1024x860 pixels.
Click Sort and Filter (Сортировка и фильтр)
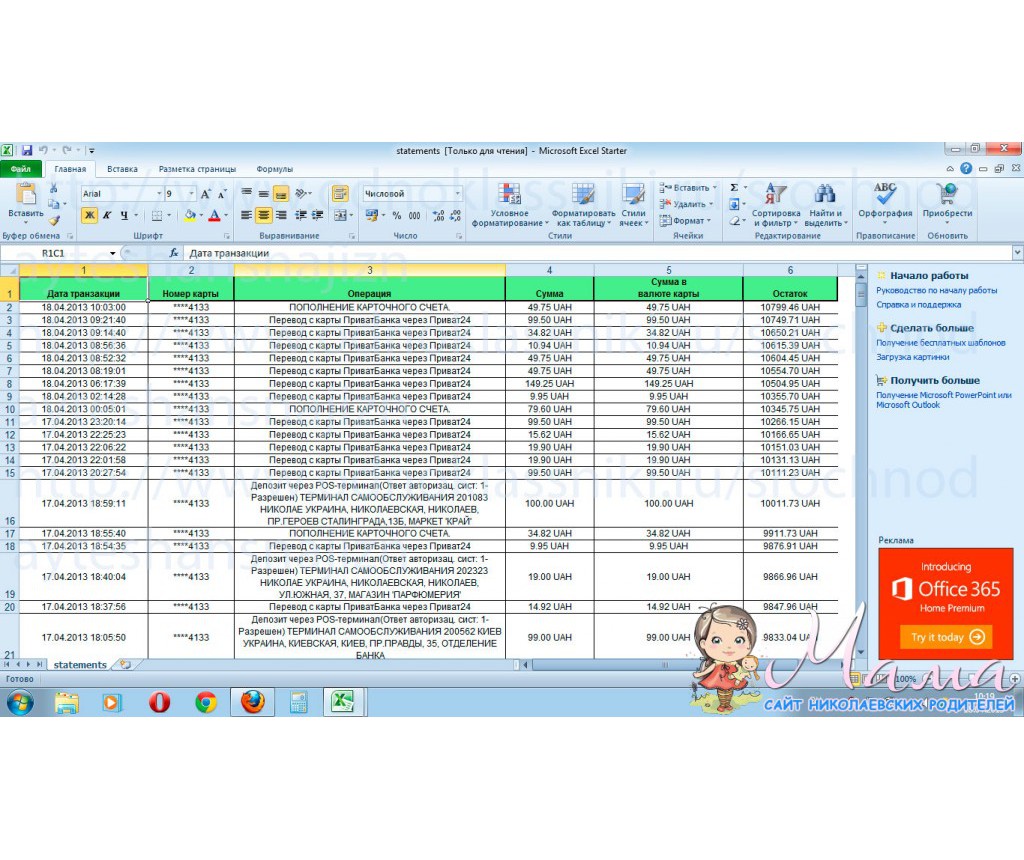tap(775, 205)
